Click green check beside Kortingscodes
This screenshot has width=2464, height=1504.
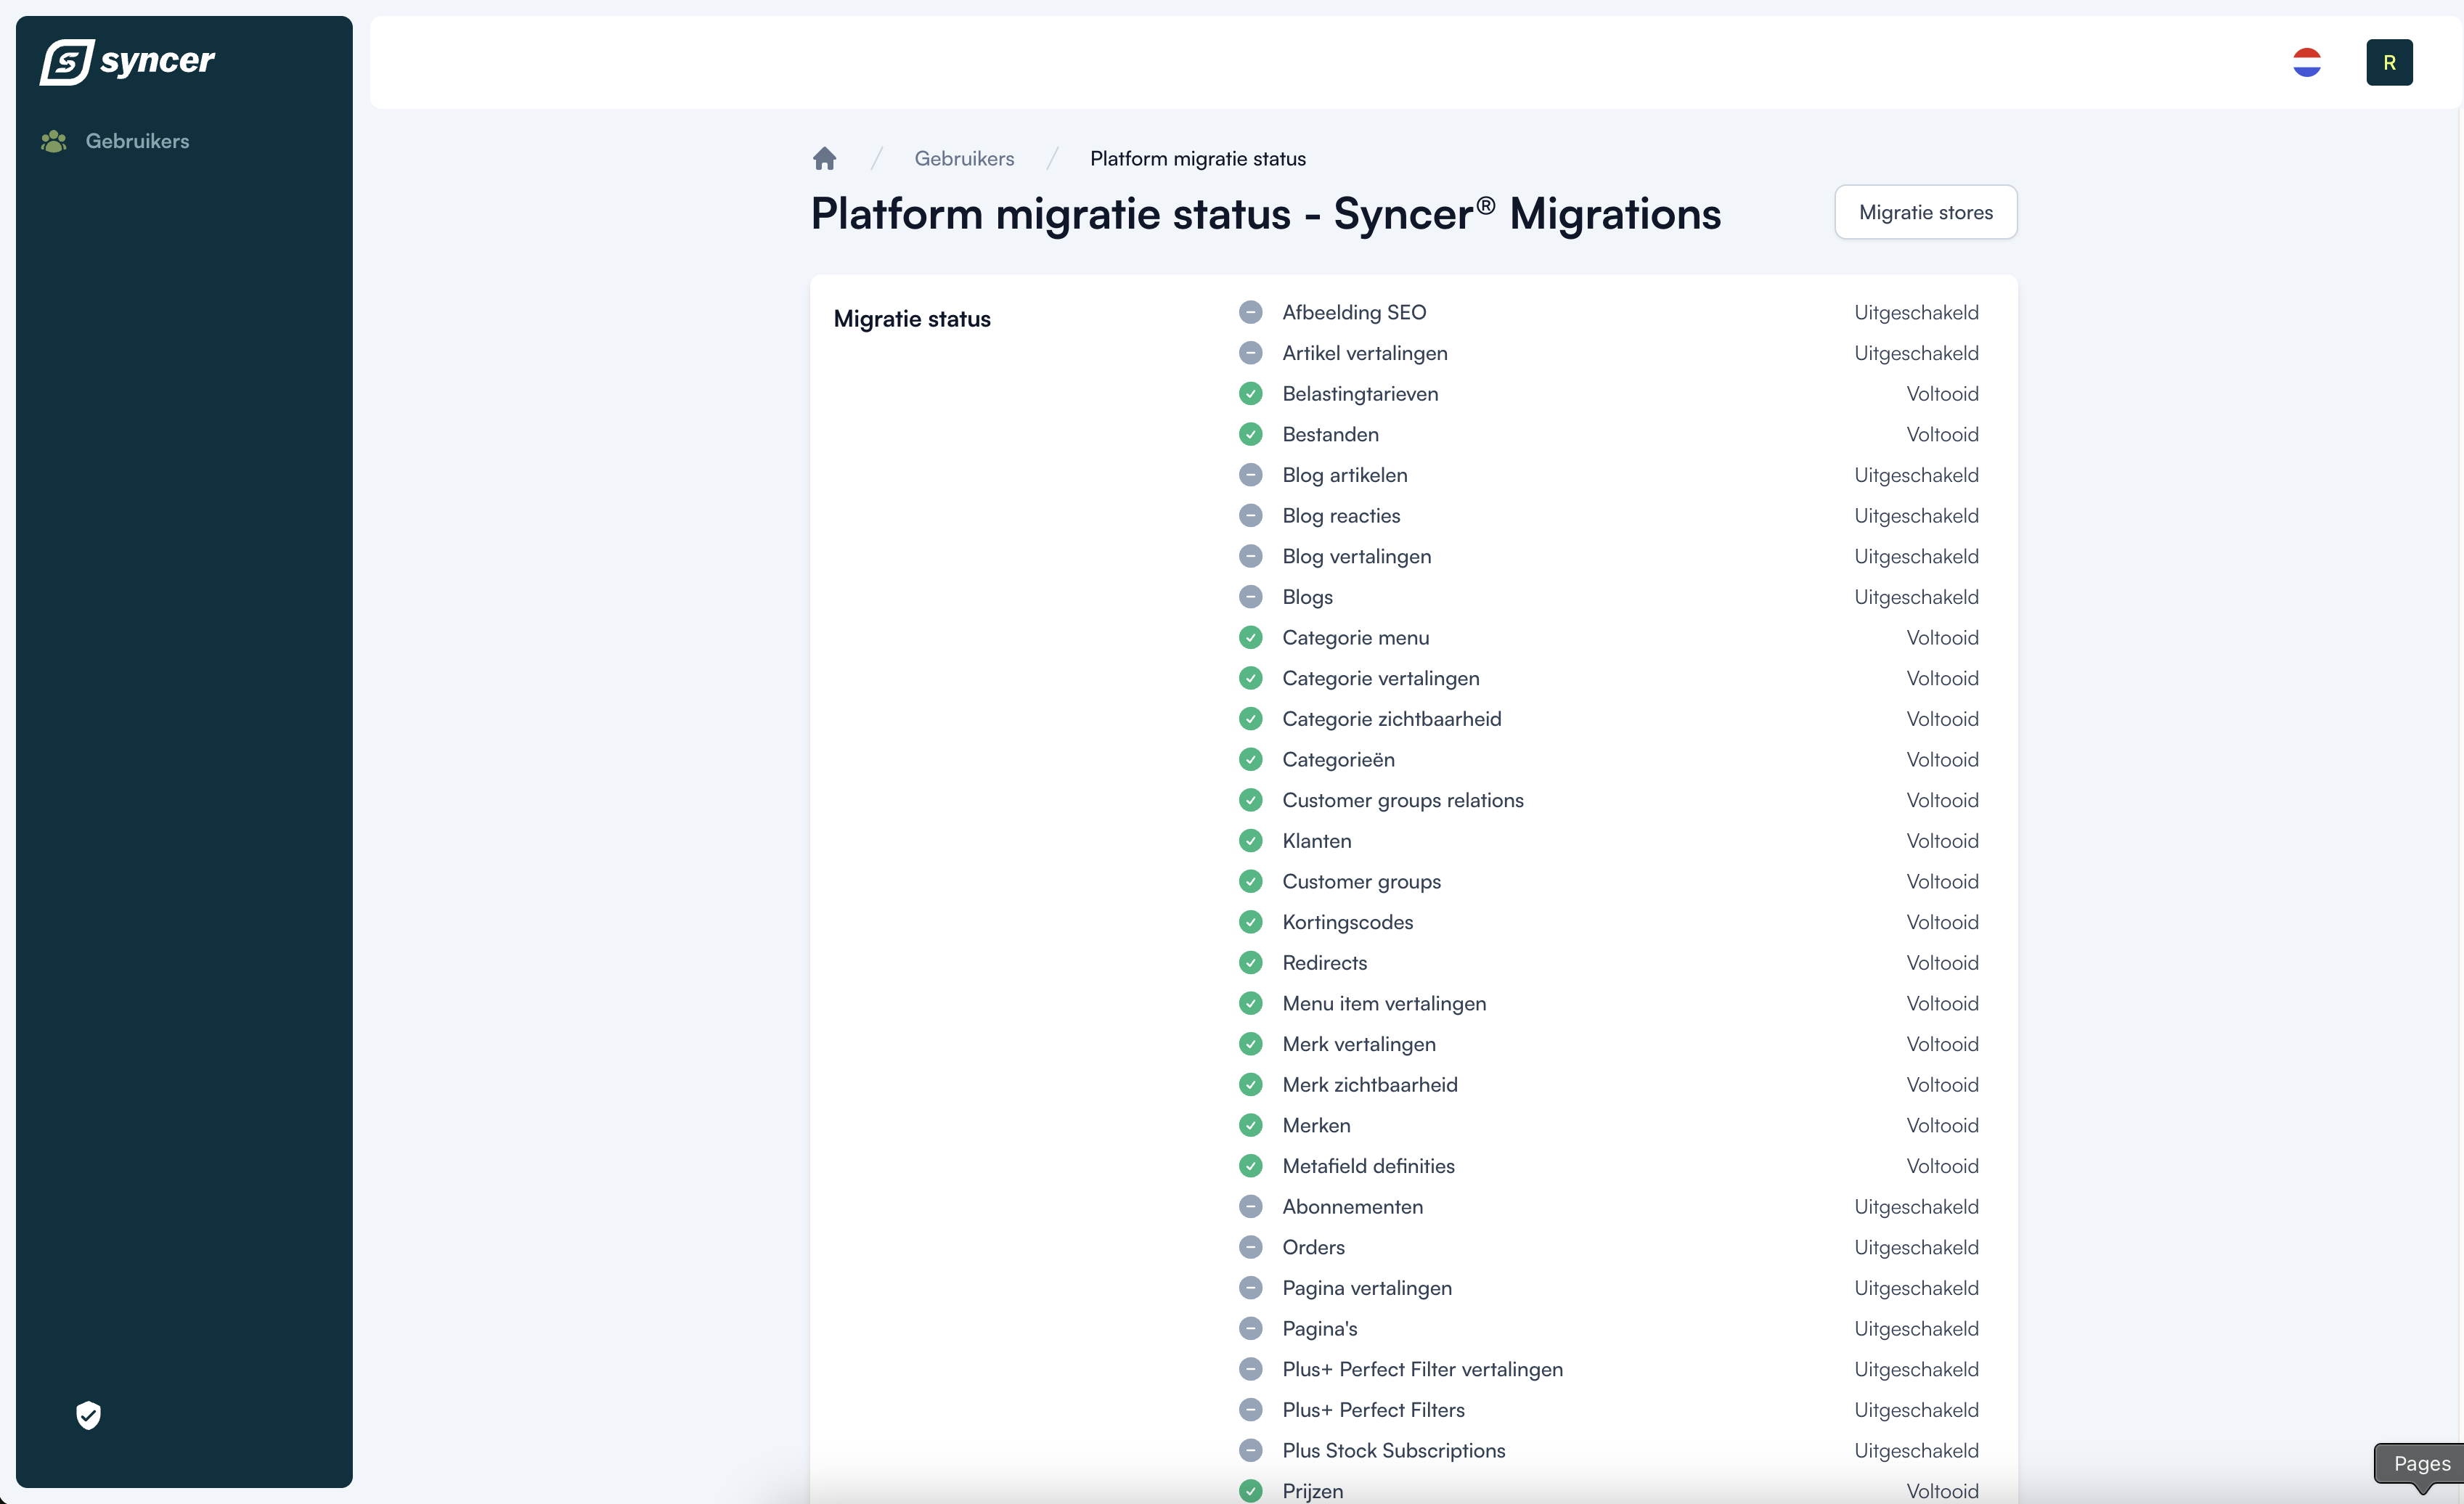(x=1250, y=922)
